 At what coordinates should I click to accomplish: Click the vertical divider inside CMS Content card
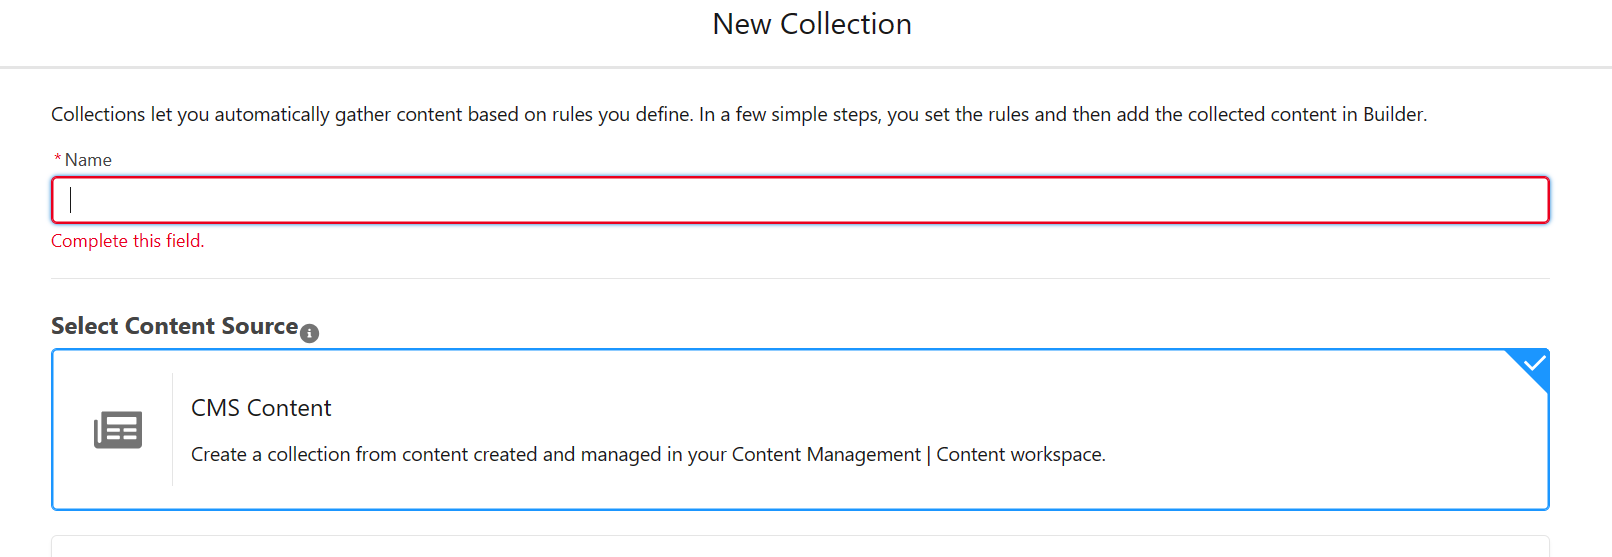(x=172, y=430)
